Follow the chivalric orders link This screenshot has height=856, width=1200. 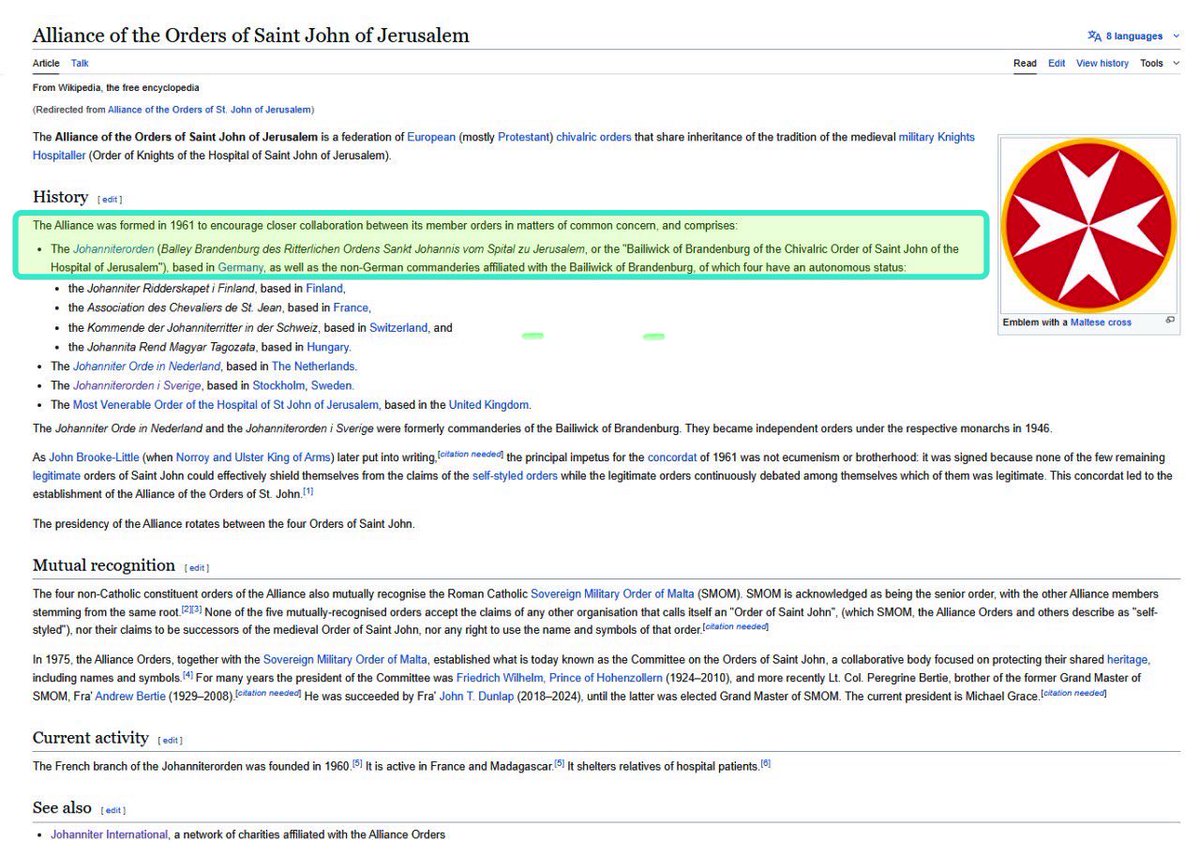click(x=593, y=137)
